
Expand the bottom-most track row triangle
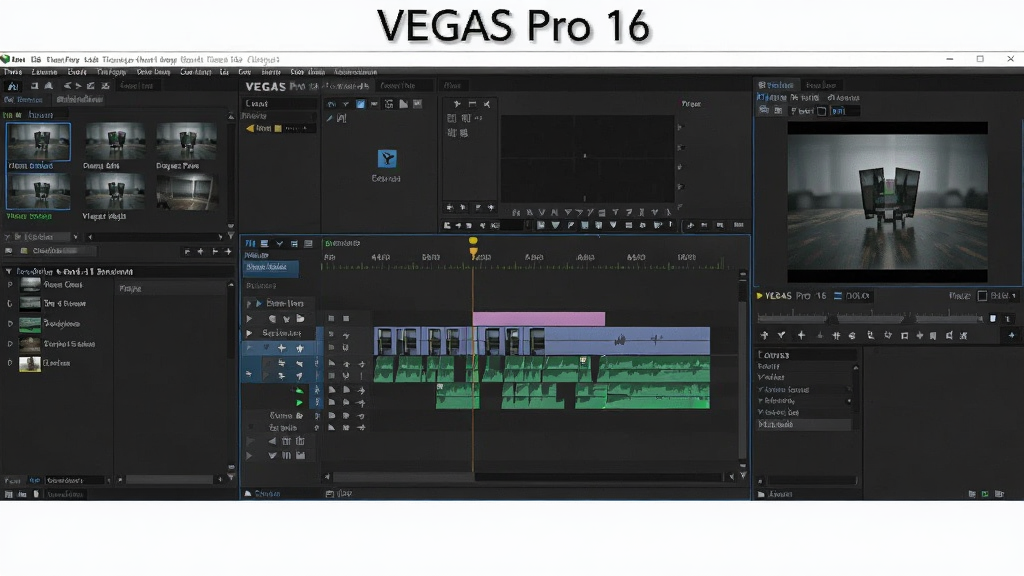[249, 456]
